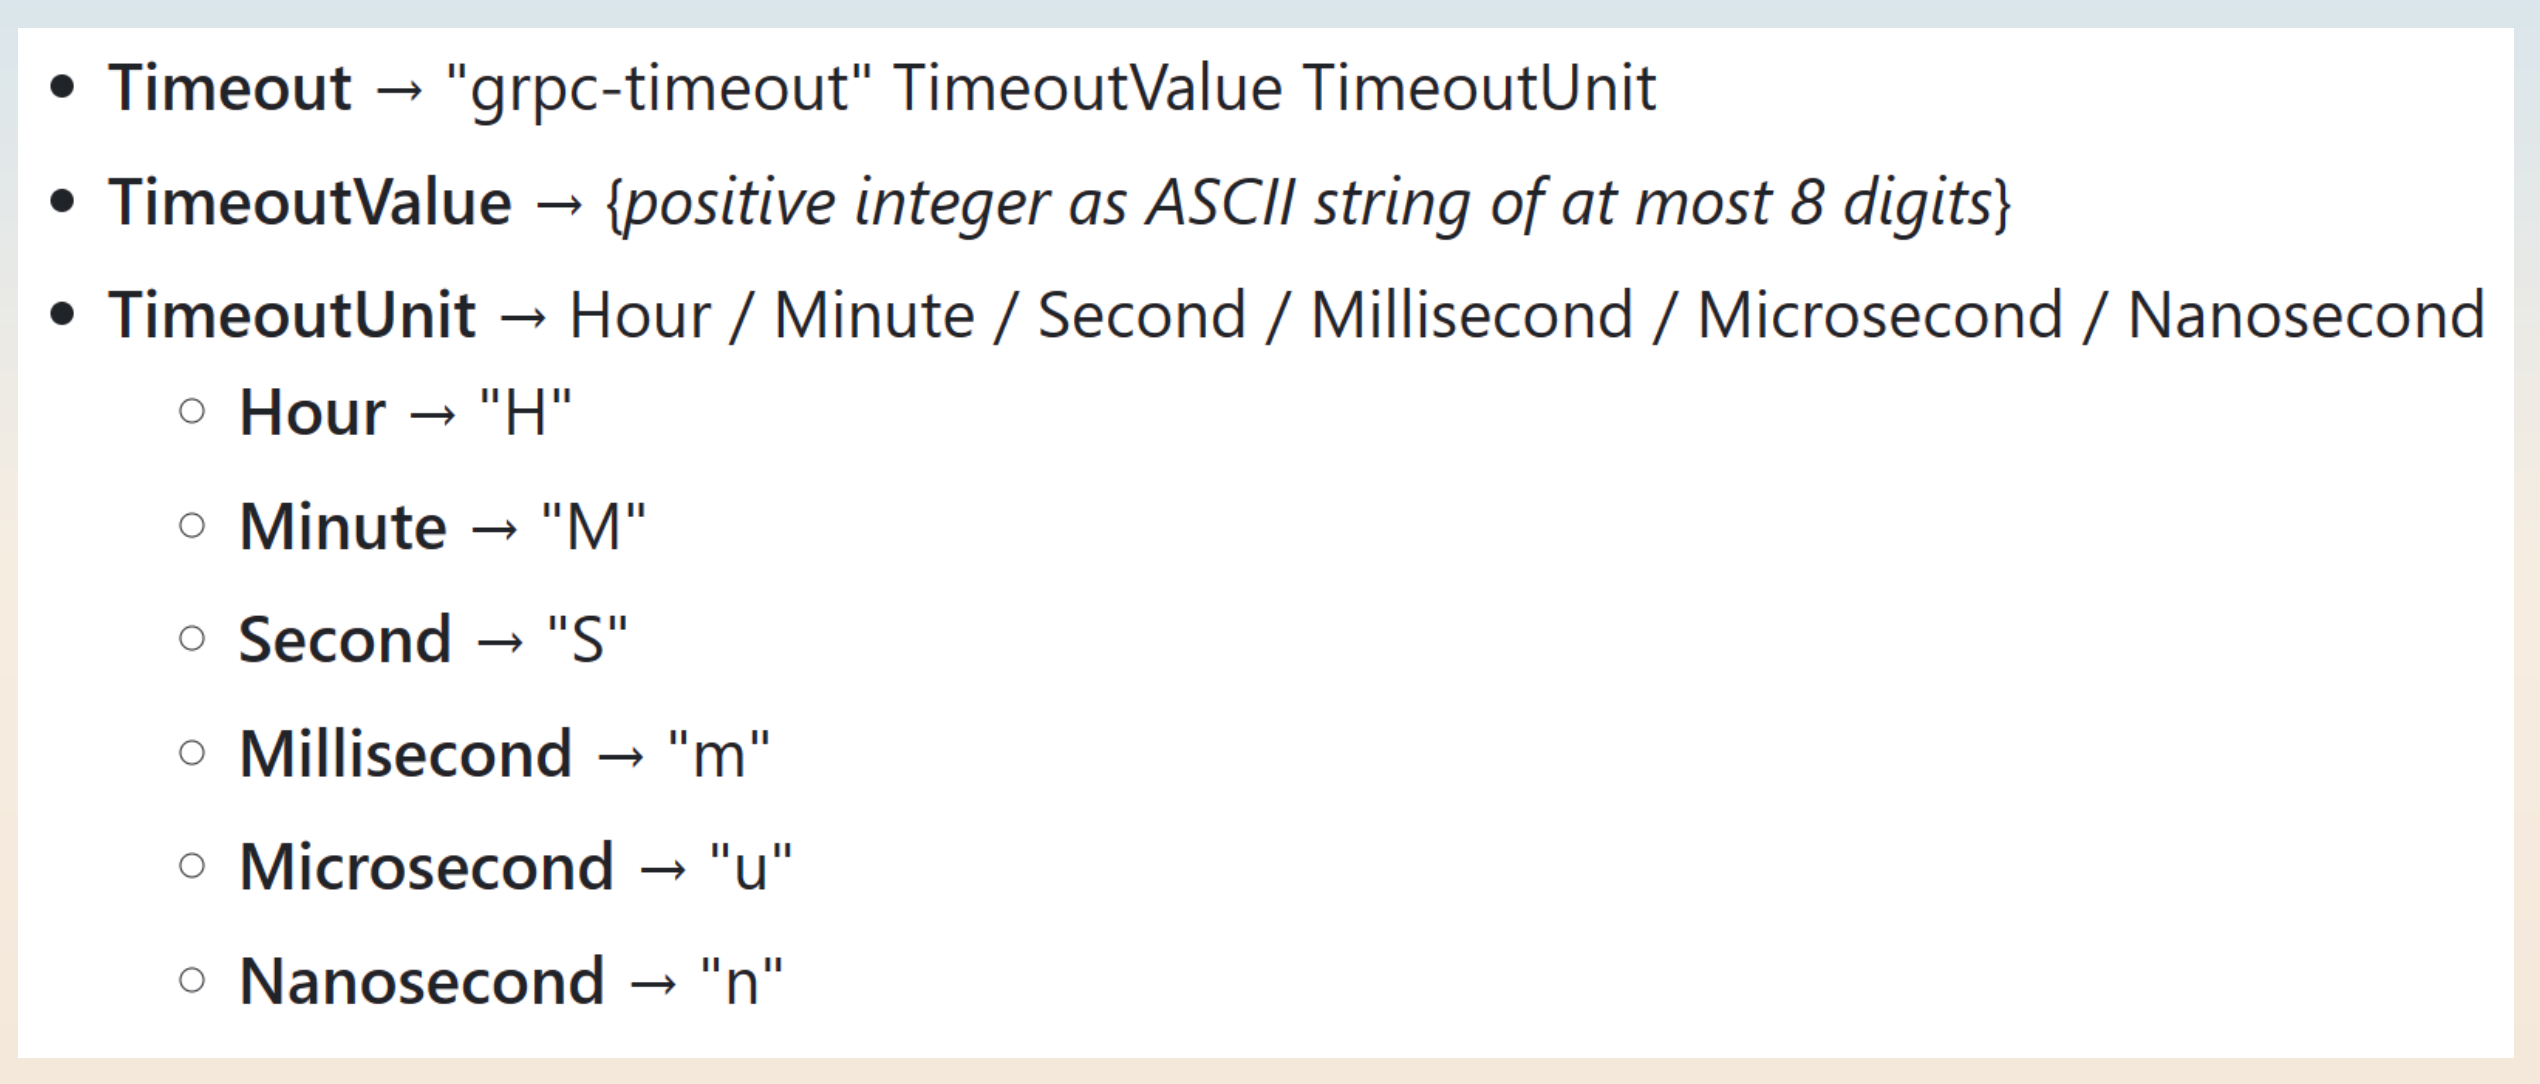Click the bold TimeoutUnit definition term
2540x1084 pixels.
(292, 316)
